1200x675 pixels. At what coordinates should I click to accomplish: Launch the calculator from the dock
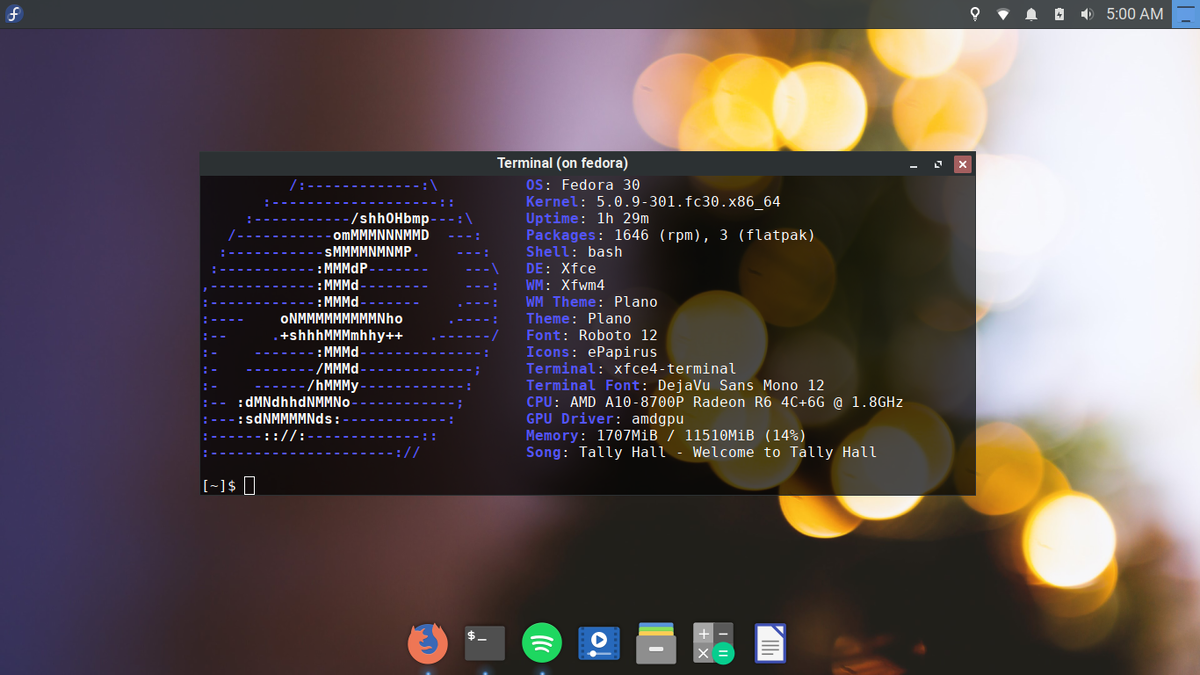tap(714, 642)
